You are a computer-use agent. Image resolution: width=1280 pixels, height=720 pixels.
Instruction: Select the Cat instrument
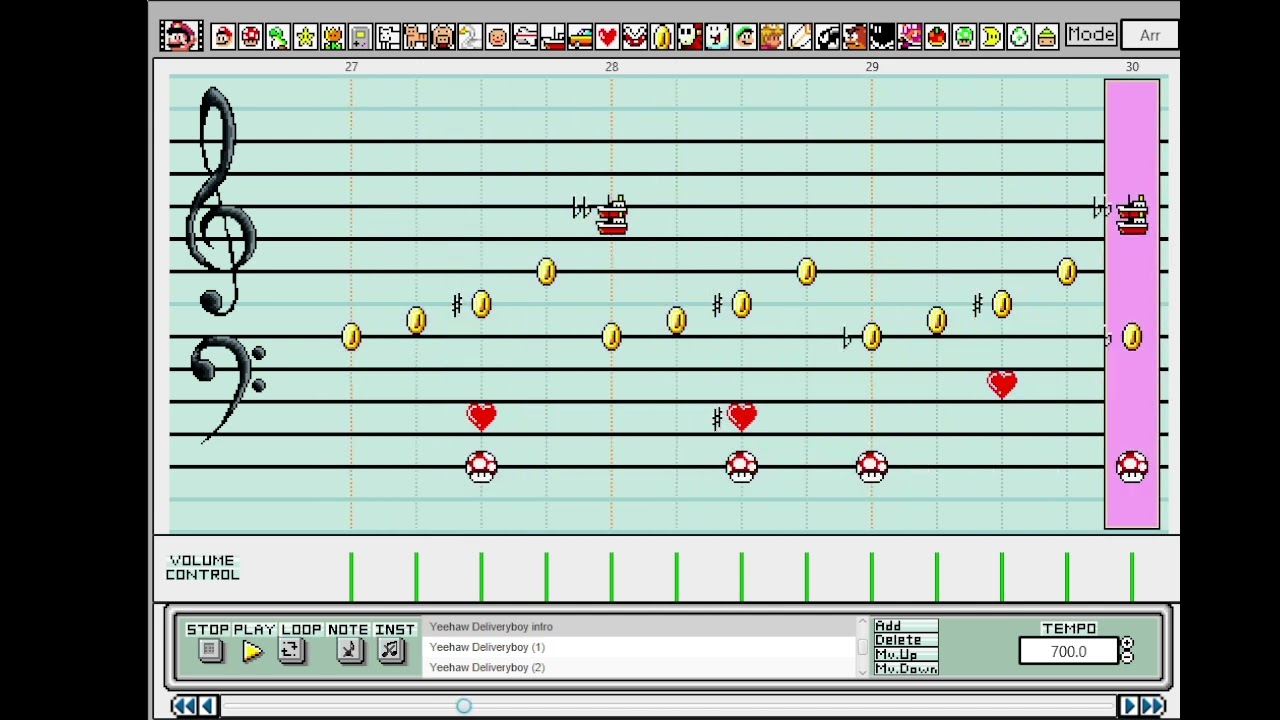(415, 37)
